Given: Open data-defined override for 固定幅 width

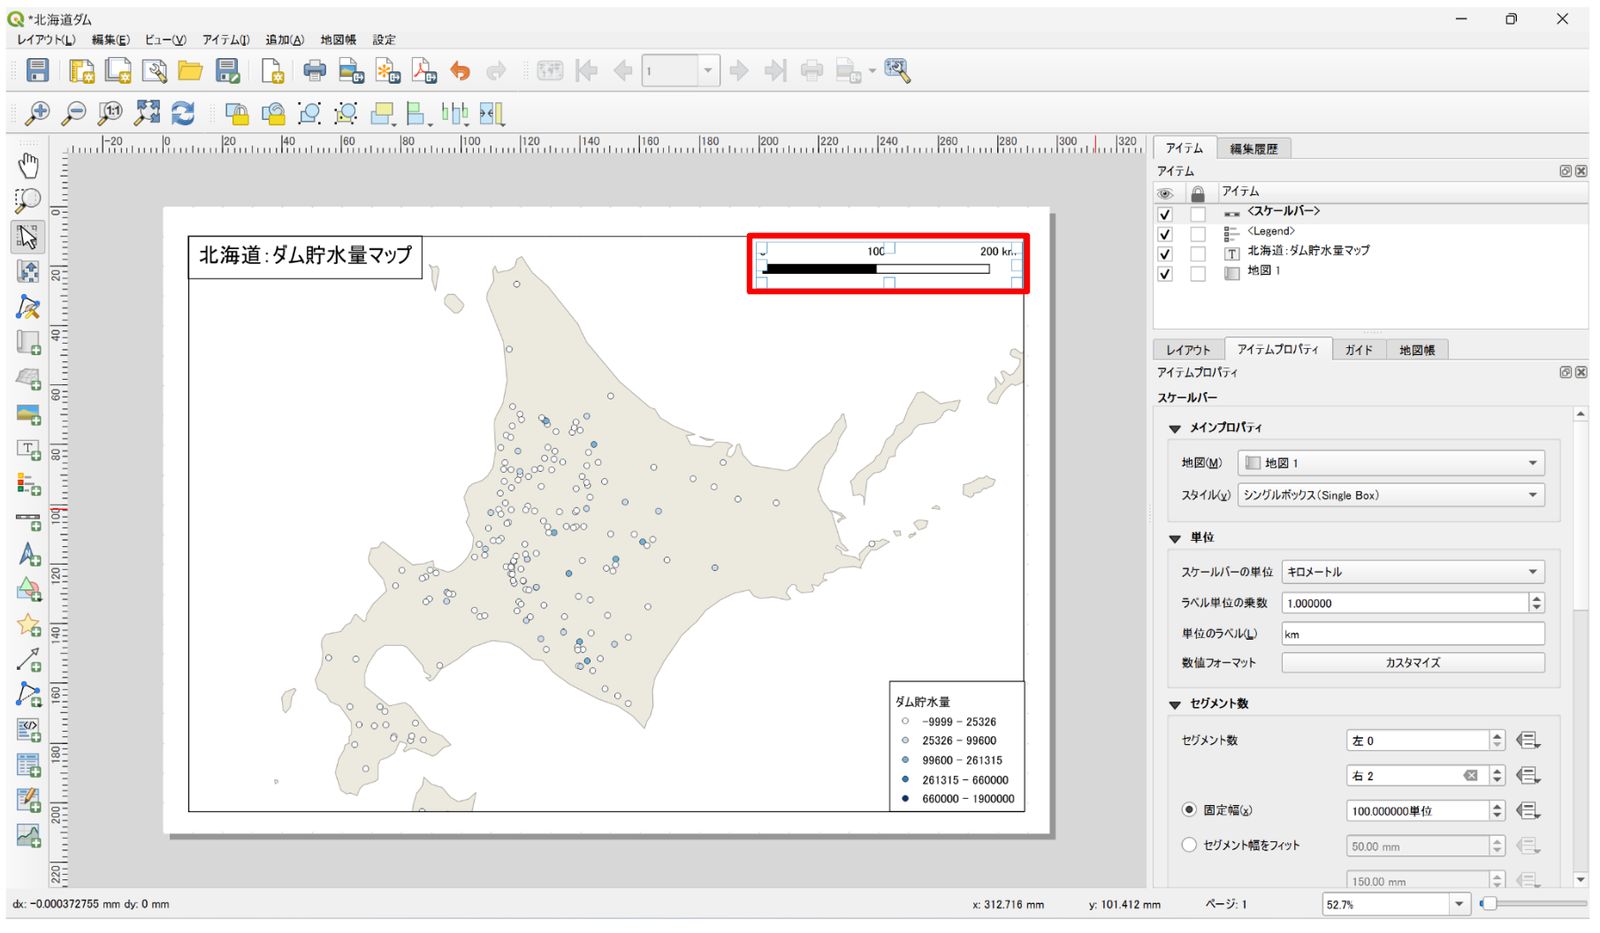Looking at the screenshot, I should [x=1527, y=811].
